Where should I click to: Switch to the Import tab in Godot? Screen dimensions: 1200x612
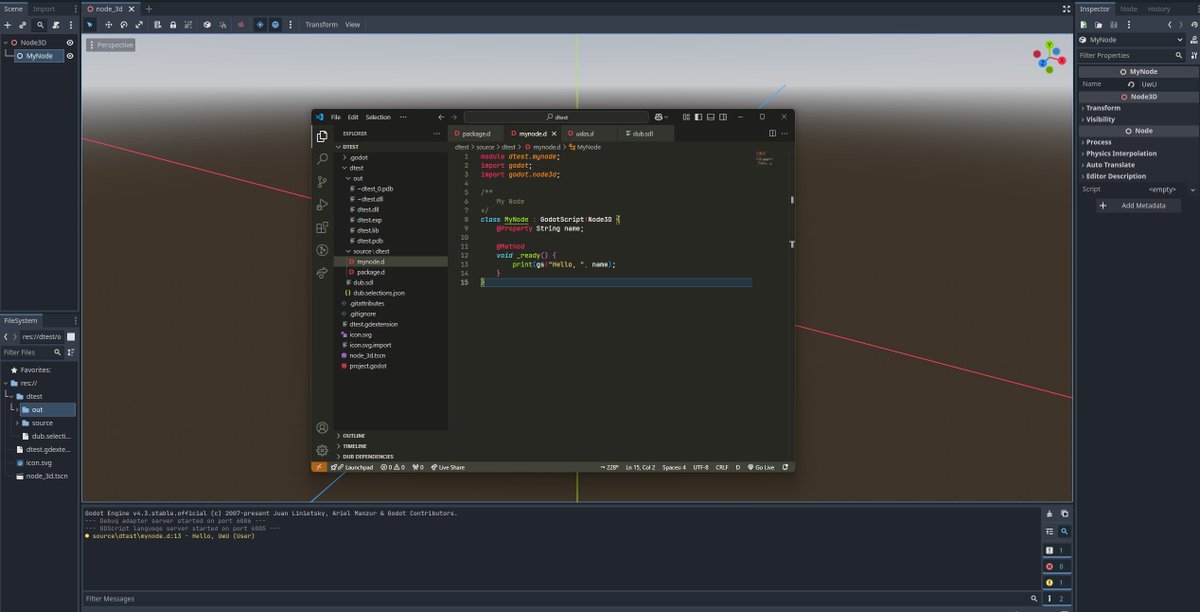44,9
